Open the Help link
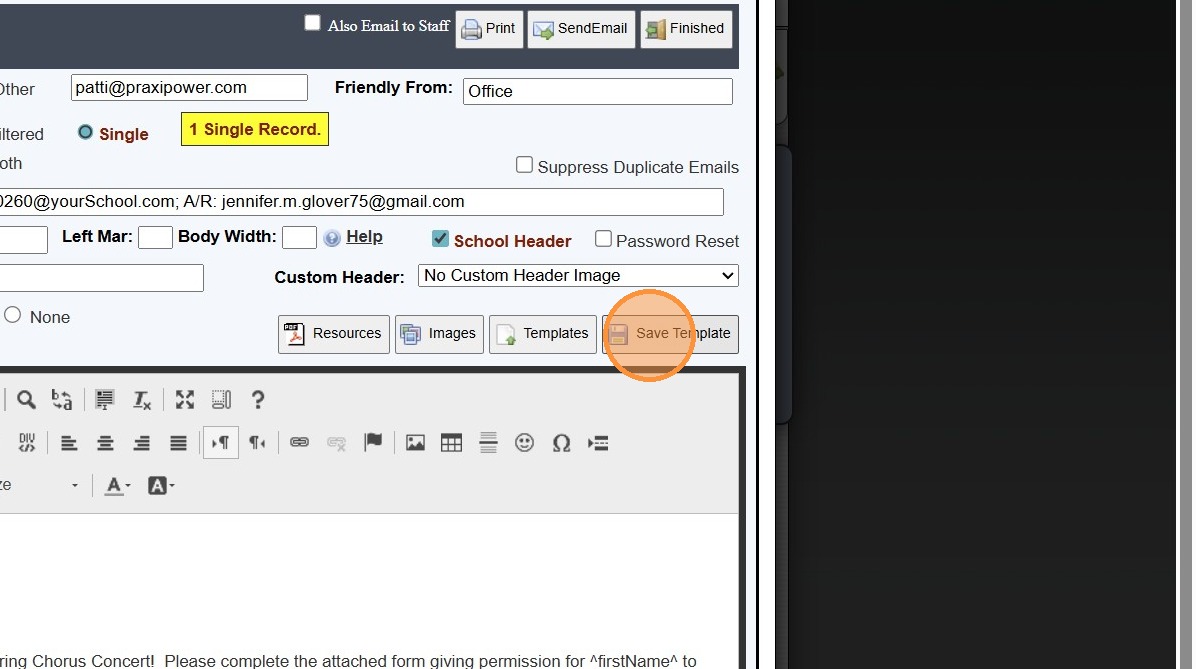This screenshot has width=1196, height=669. tap(365, 236)
